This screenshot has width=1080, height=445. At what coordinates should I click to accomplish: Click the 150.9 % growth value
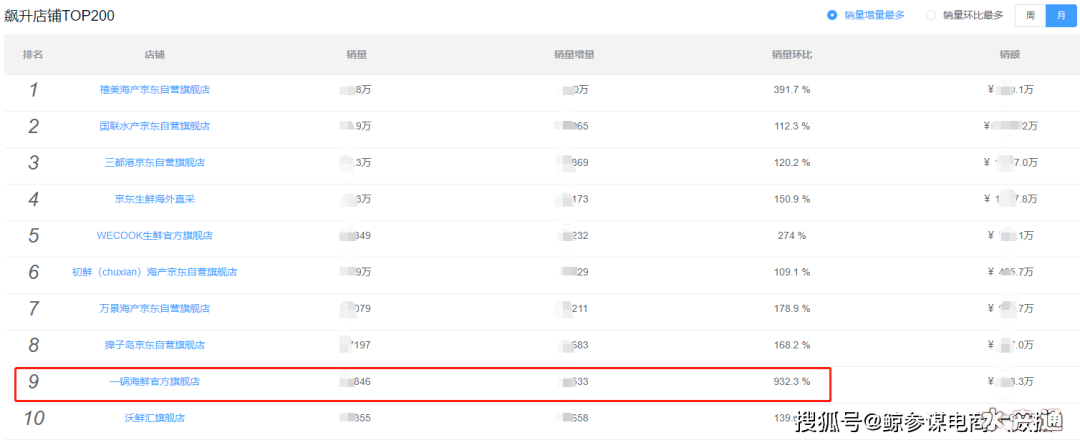792,199
